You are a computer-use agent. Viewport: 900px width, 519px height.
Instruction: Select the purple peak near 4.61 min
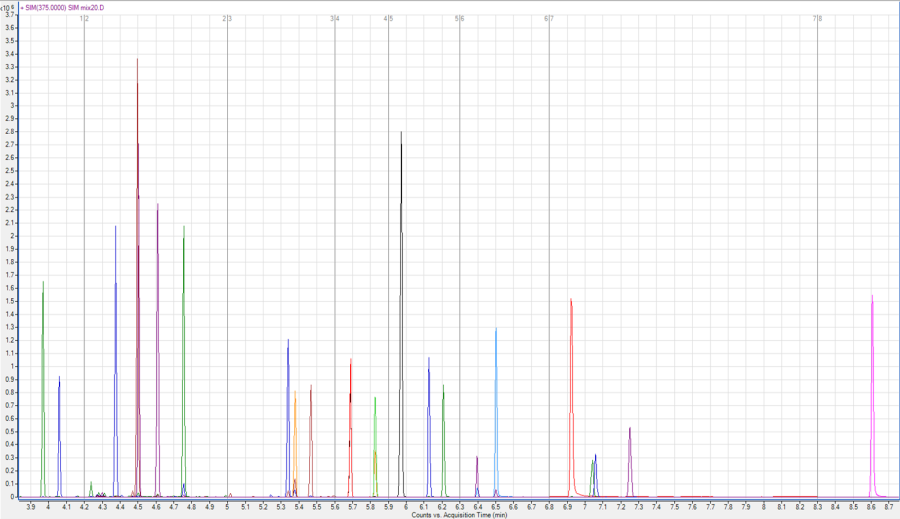click(x=157, y=350)
